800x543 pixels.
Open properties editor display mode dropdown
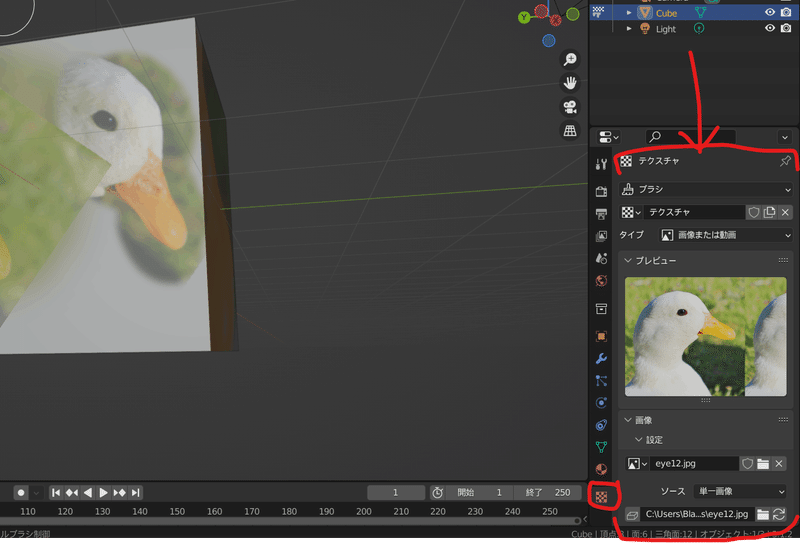[609, 137]
